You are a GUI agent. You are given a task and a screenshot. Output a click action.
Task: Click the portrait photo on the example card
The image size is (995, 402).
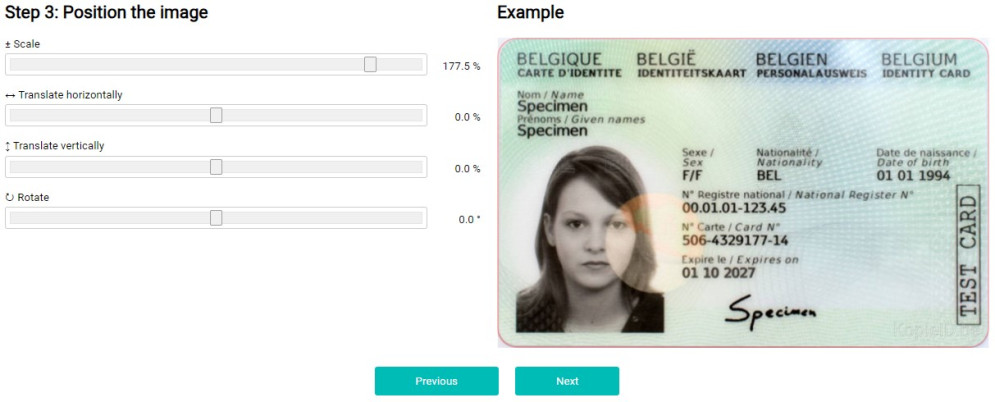coord(590,240)
